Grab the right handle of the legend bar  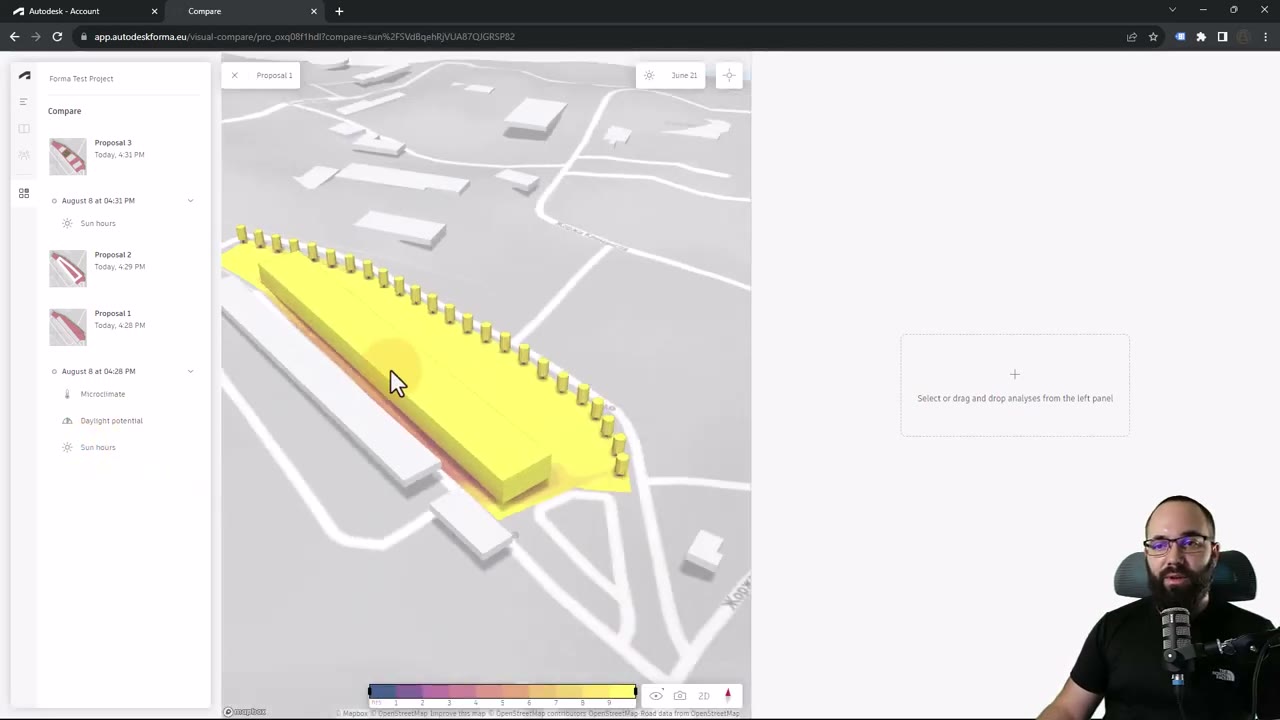tap(635, 692)
